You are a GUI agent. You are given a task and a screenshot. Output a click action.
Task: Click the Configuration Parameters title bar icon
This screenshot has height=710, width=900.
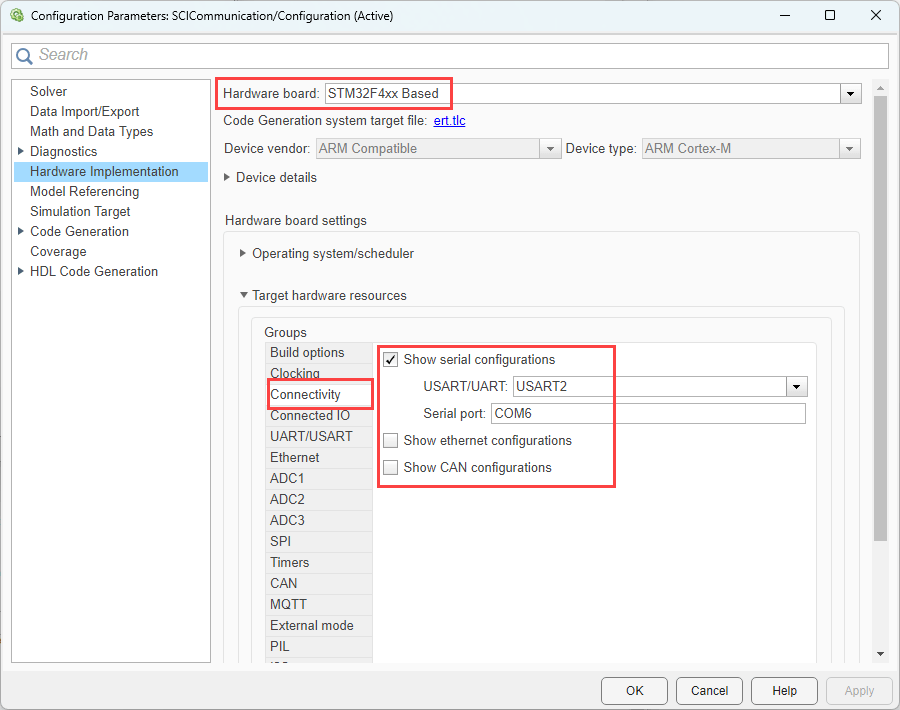(17, 15)
